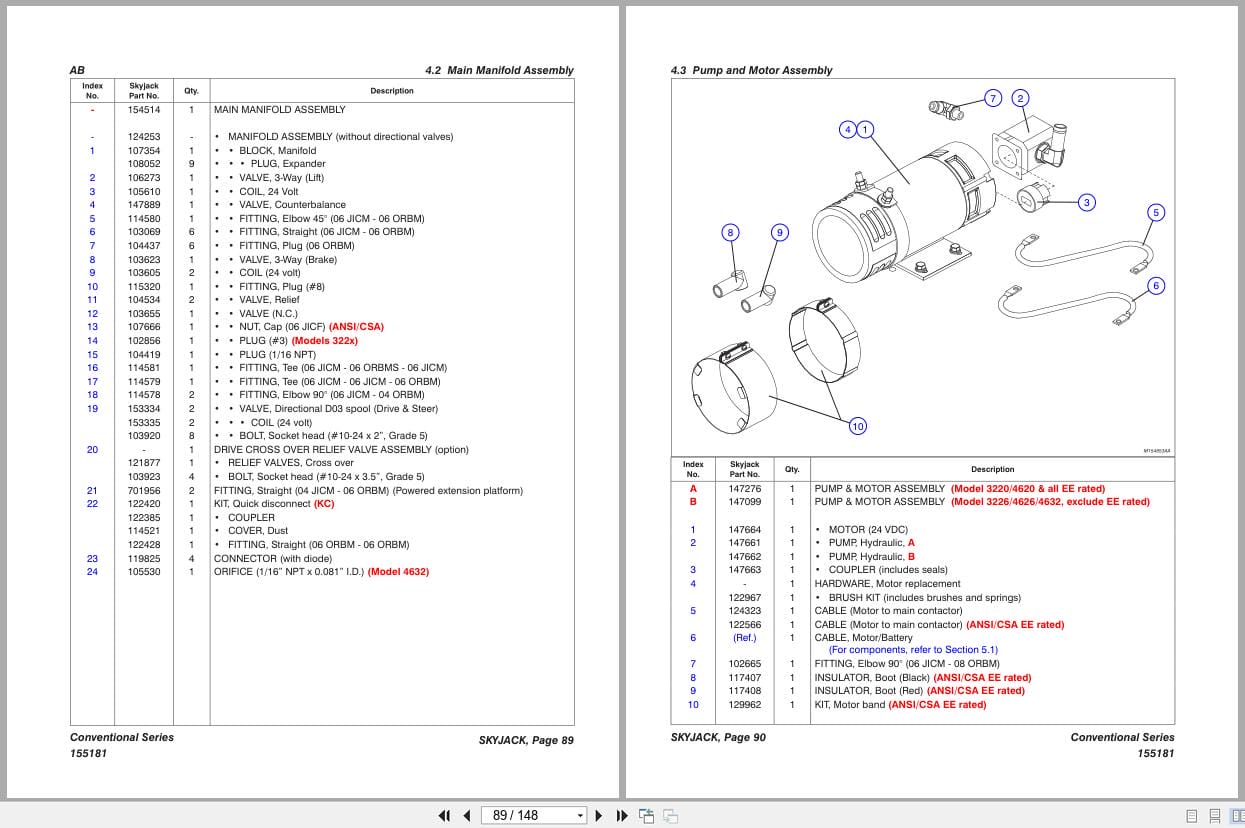Click callout 3 in pump diagram
Image resolution: width=1245 pixels, height=828 pixels.
pos(1086,202)
